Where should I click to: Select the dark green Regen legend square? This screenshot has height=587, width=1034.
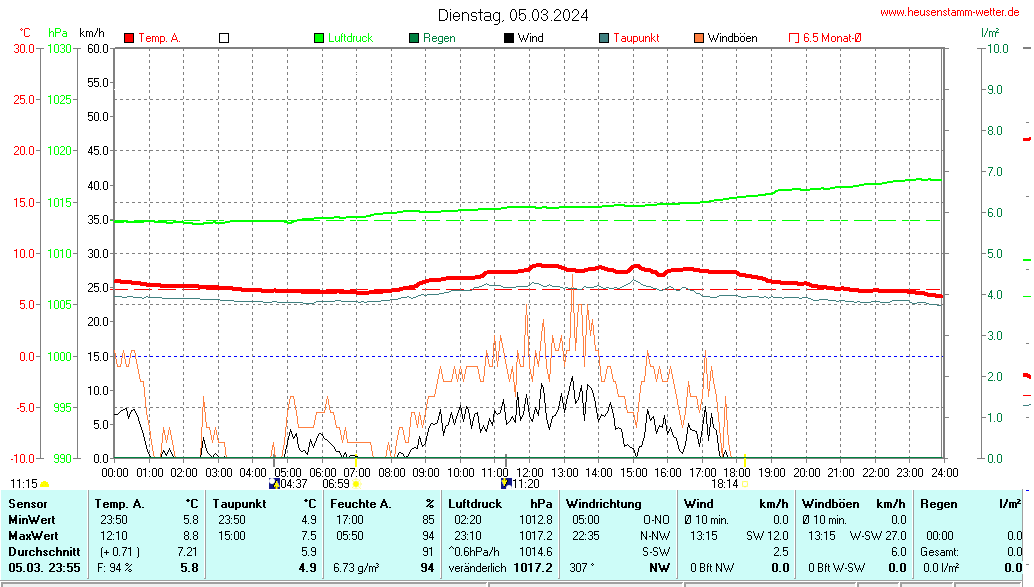pyautogui.click(x=414, y=38)
